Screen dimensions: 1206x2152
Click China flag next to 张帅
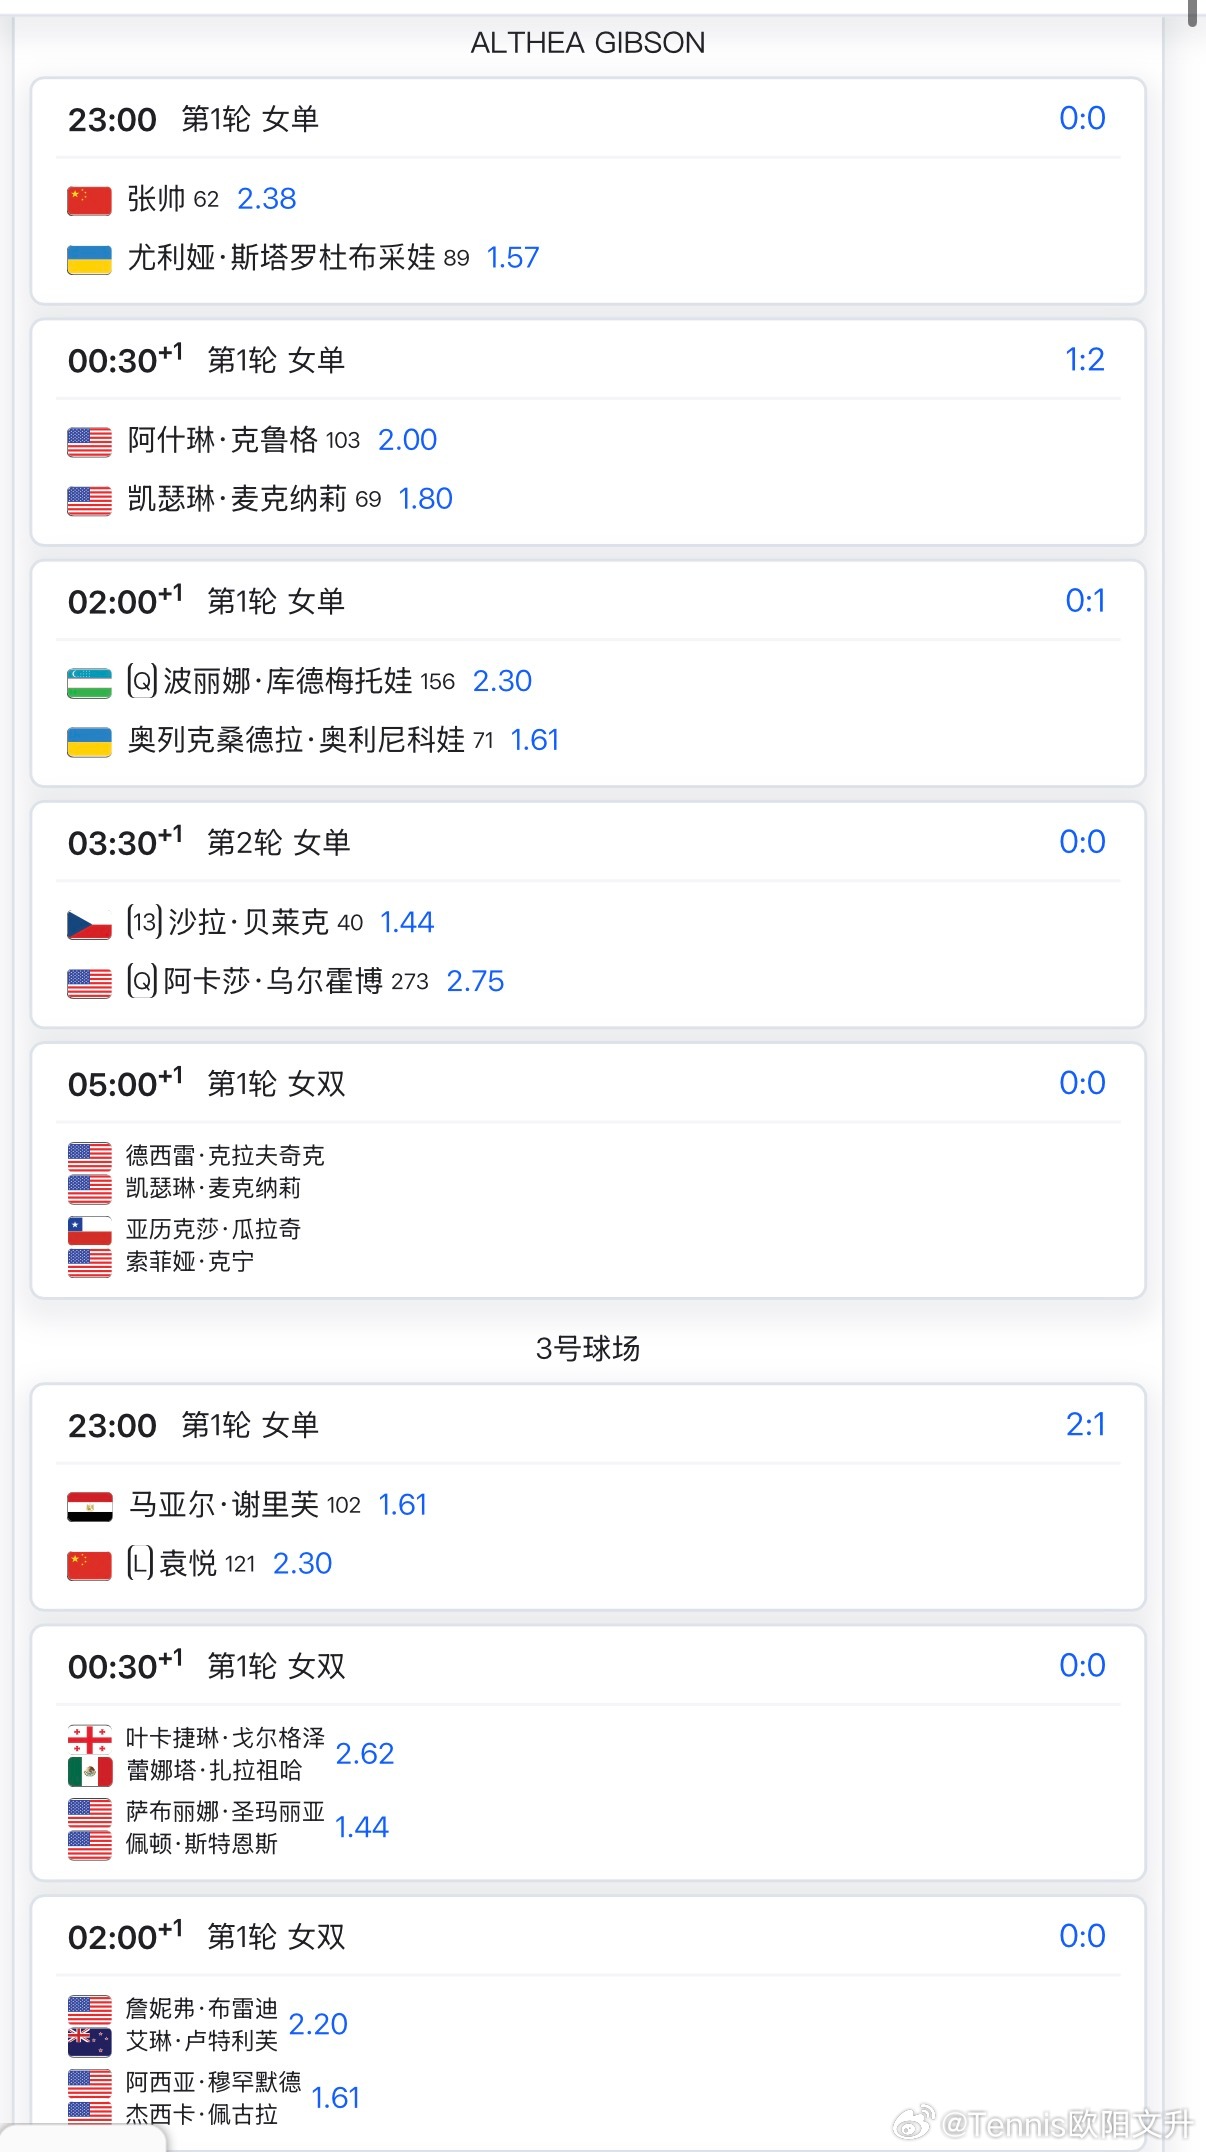coord(89,200)
